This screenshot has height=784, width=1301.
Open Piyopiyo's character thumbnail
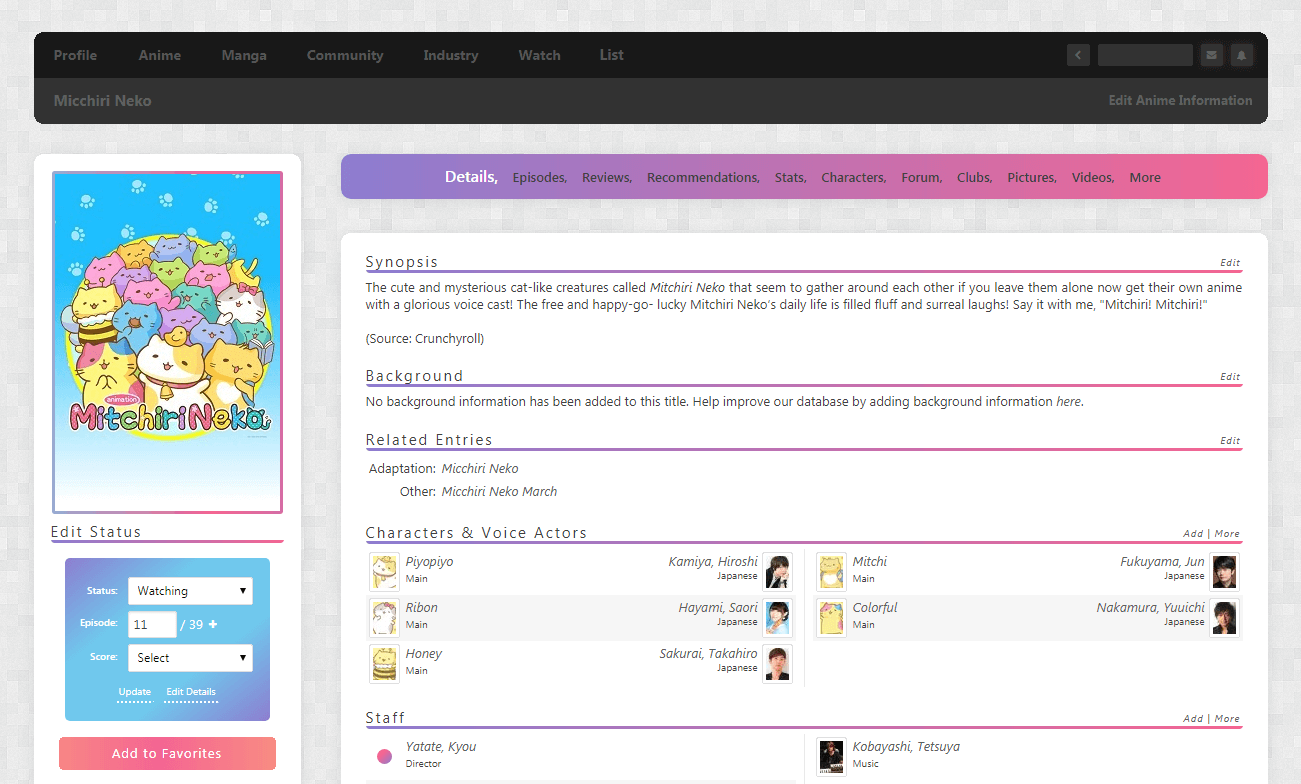point(384,570)
